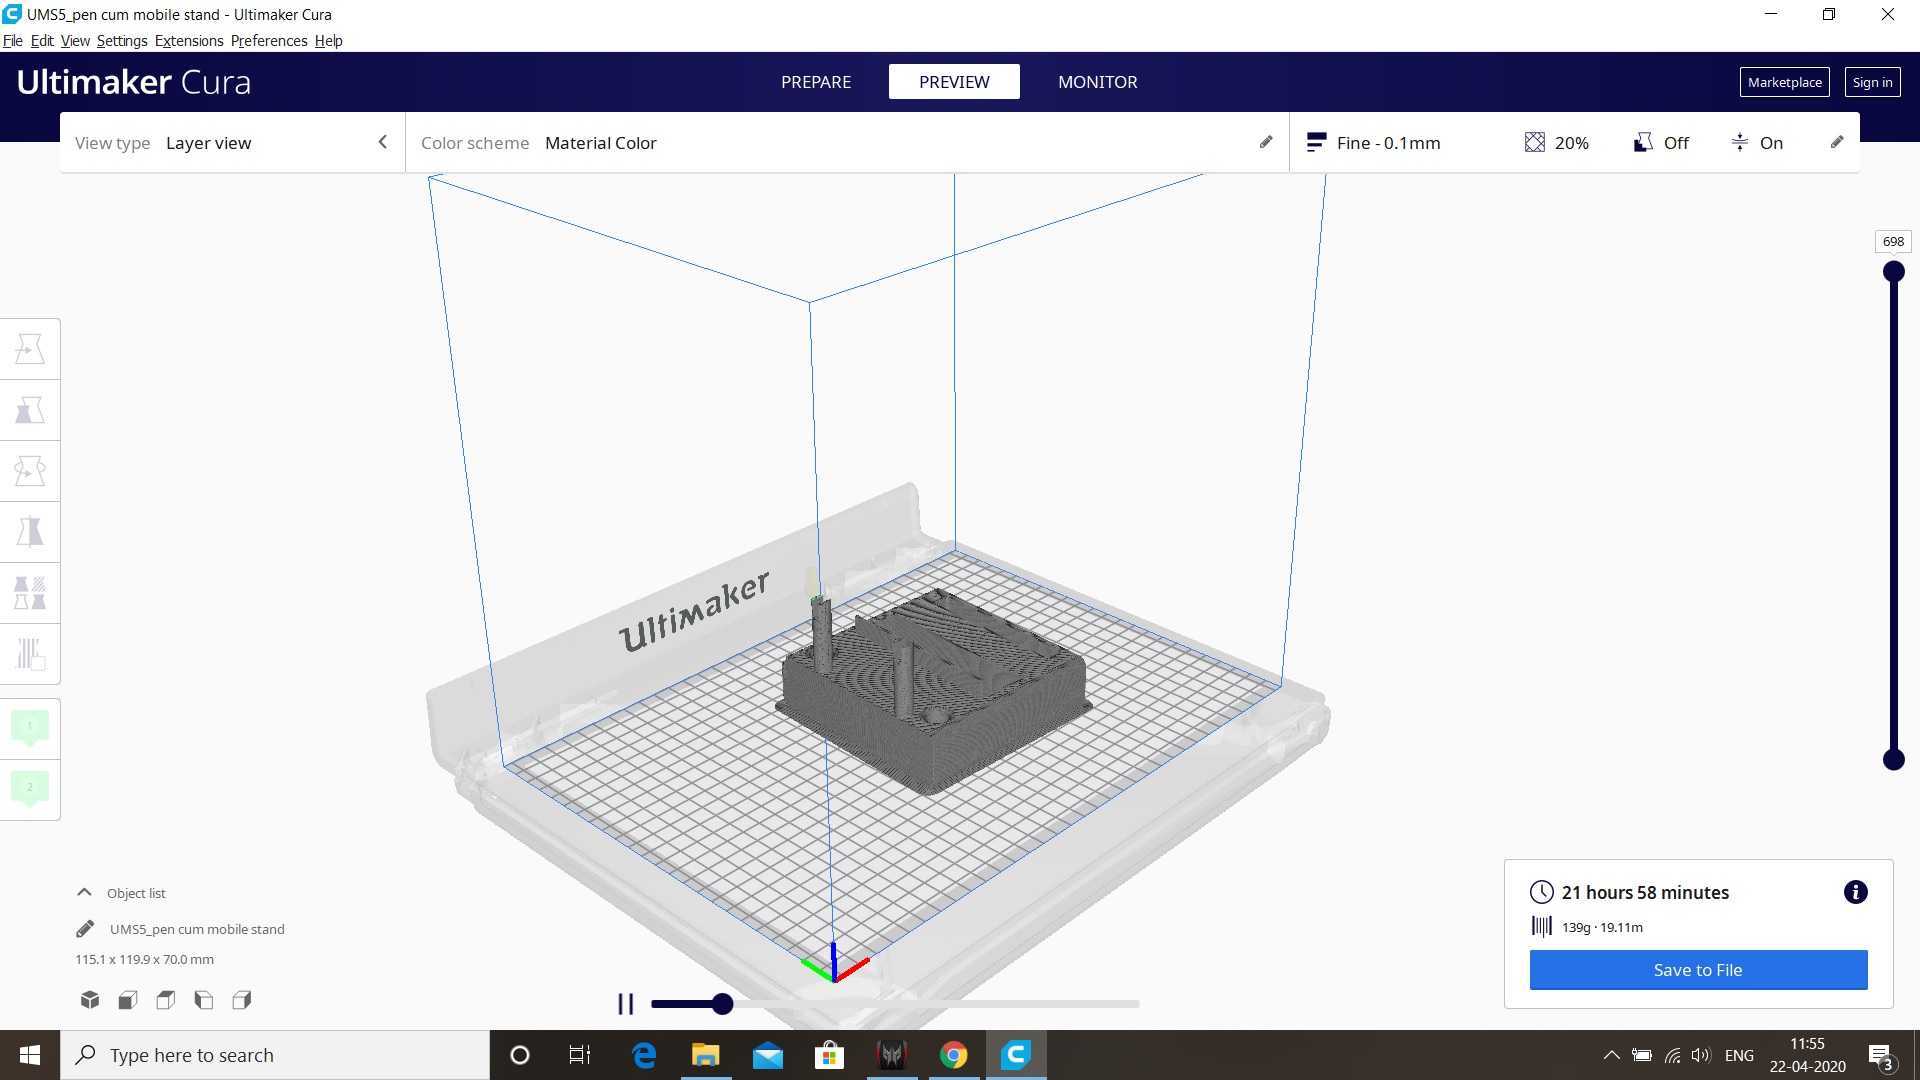Open the View menu
The image size is (1920, 1080).
75,41
